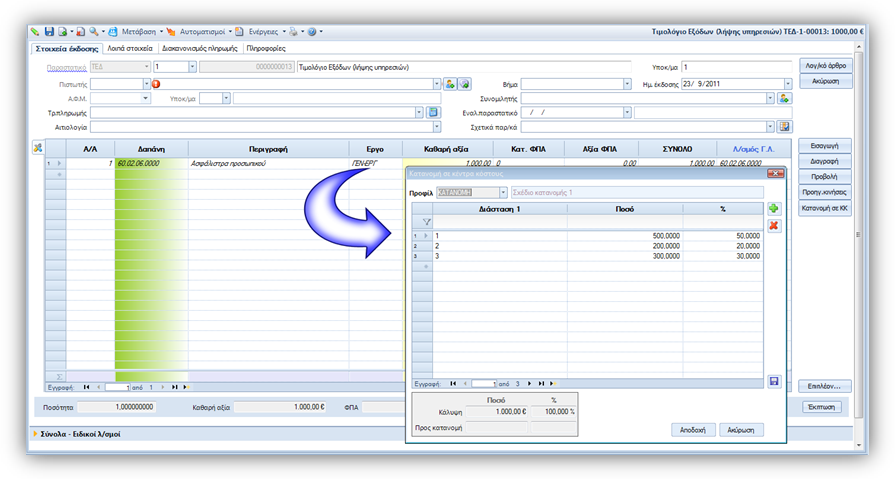The width and height of the screenshot is (895, 479).
Task: Expand the Πιστωτής code dropdown
Action: point(146,84)
